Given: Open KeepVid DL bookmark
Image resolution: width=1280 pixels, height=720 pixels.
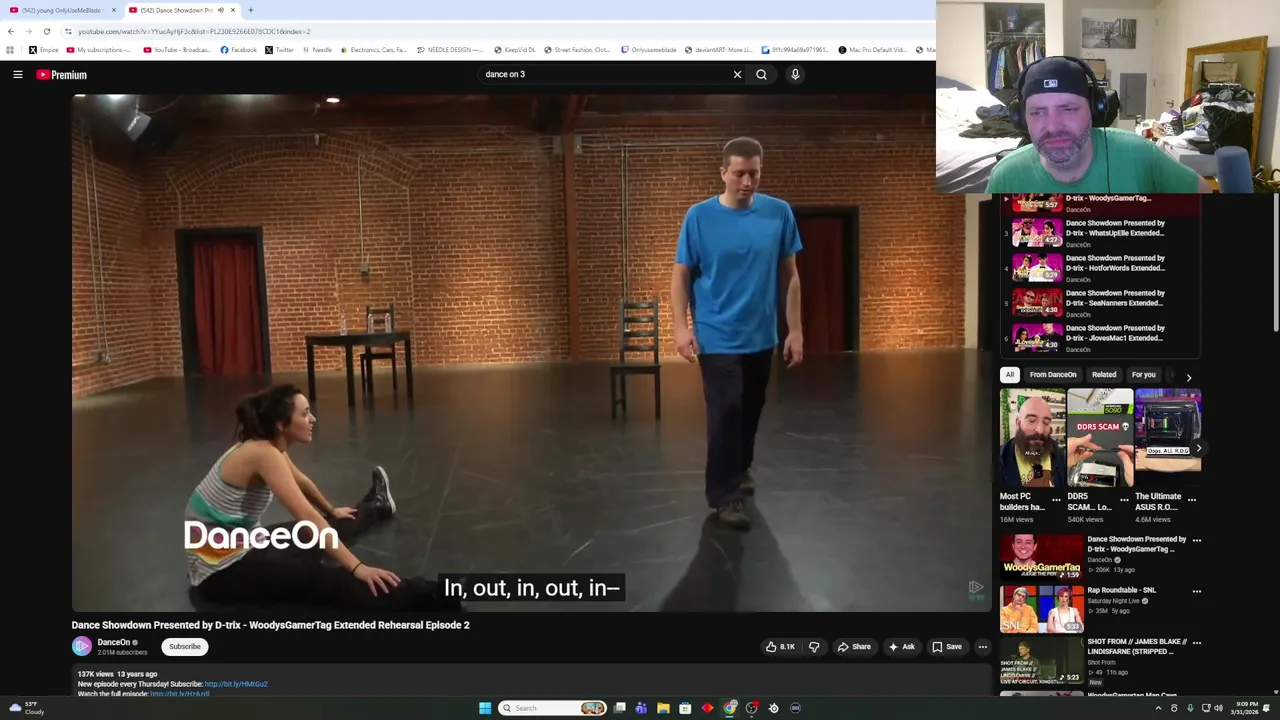Looking at the screenshot, I should (x=514, y=50).
